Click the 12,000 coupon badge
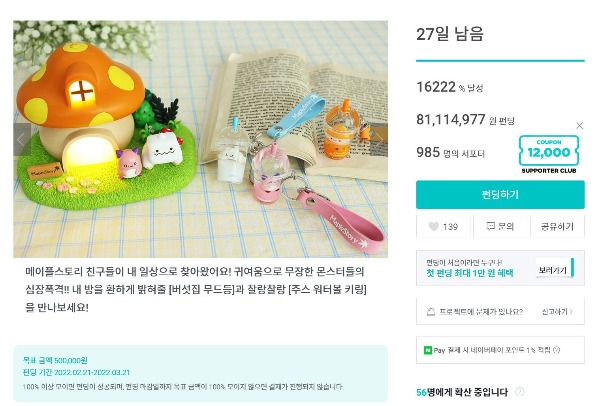The width and height of the screenshot is (600, 406). click(x=549, y=154)
